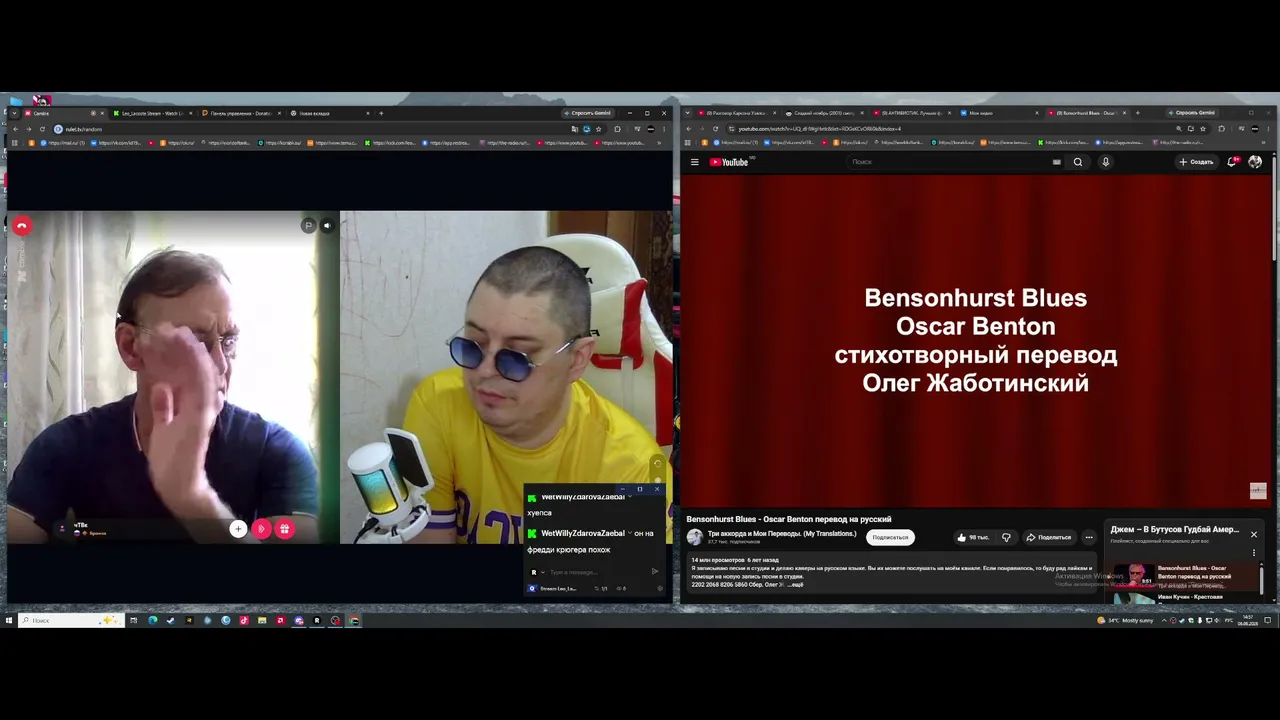Start YouTube voice search with the microphone
The height and width of the screenshot is (720, 1280).
click(1105, 162)
